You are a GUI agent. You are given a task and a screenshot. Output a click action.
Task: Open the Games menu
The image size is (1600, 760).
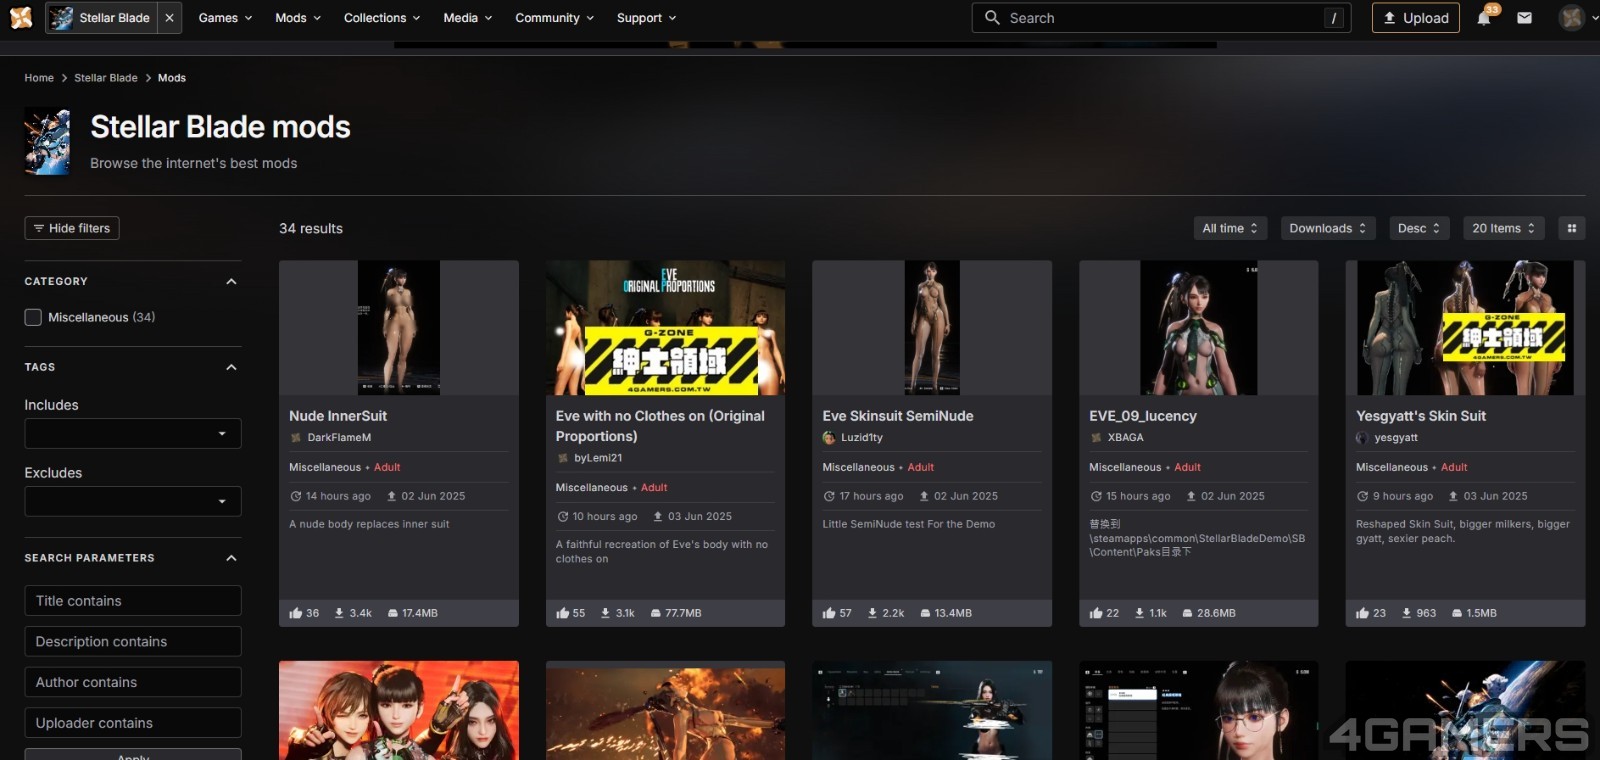point(225,18)
